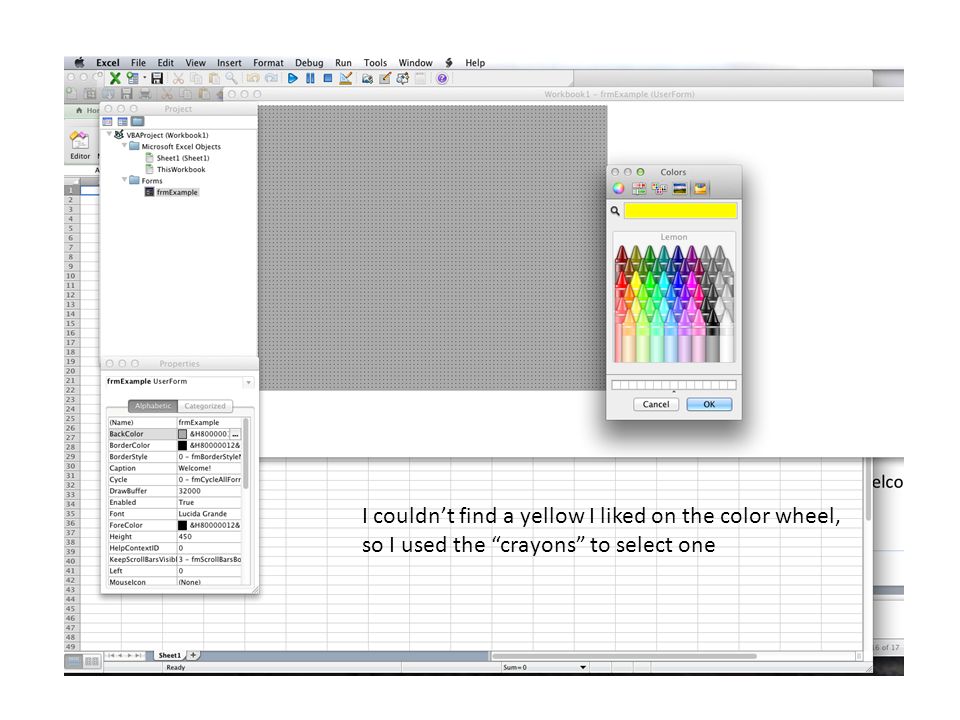The height and width of the screenshot is (720, 960).
Task: Click the BackColor ellipsis button
Action: coord(235,434)
